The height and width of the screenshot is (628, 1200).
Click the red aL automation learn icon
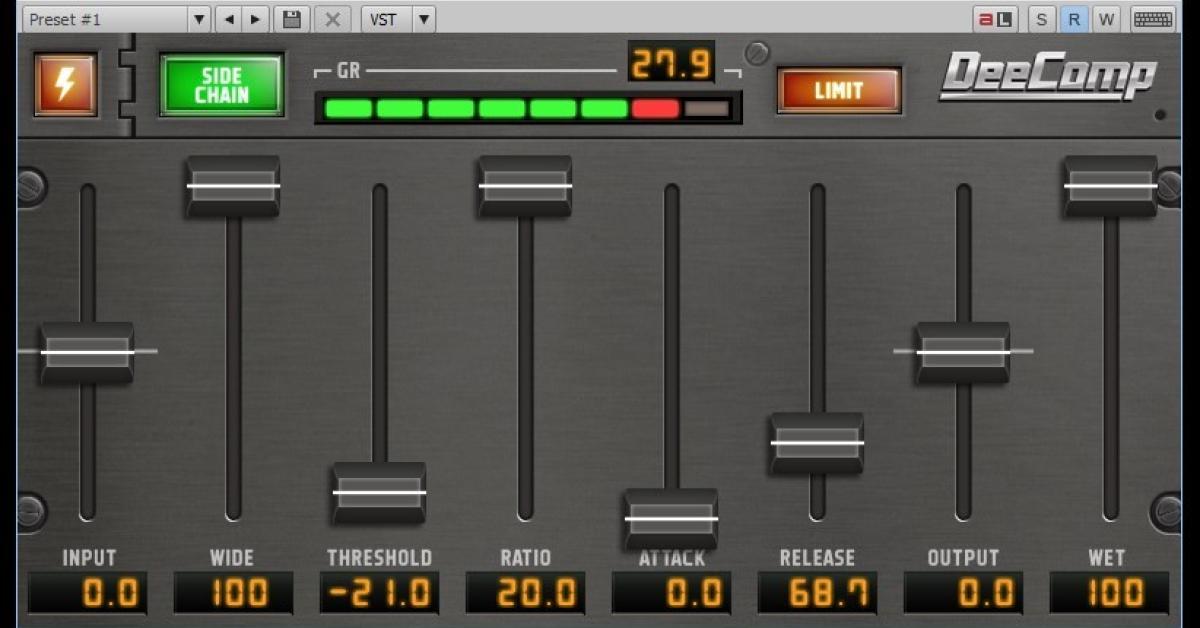[x=996, y=19]
